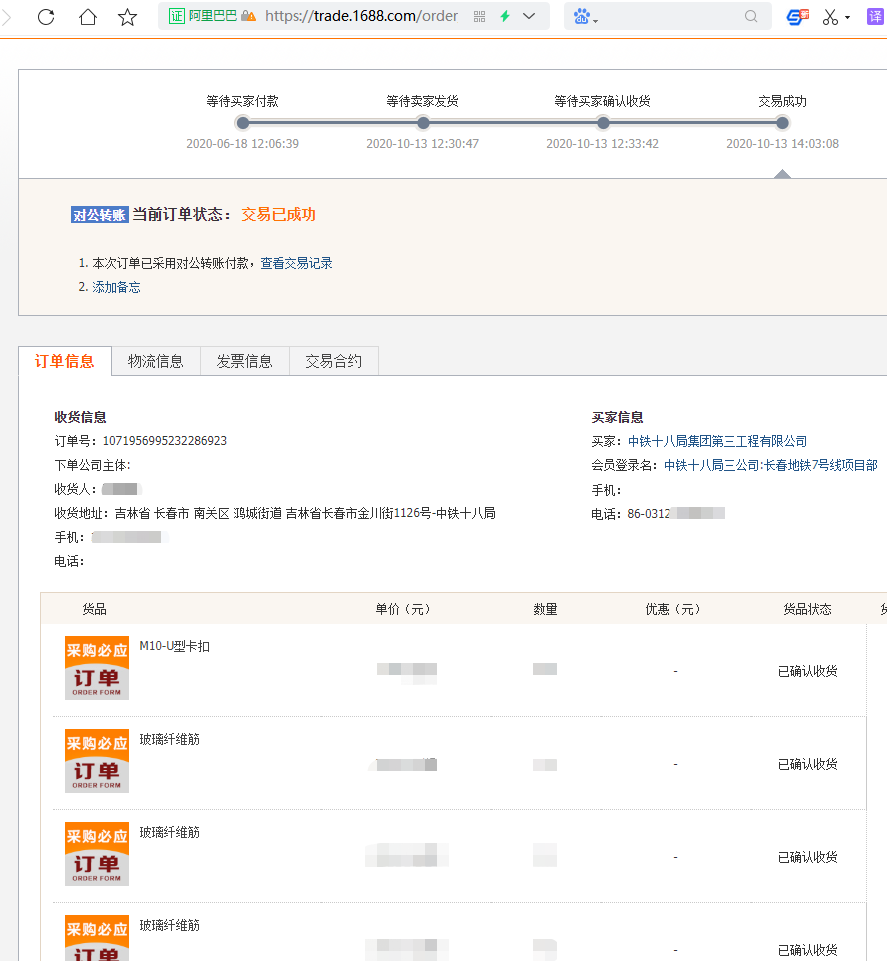Switch to the 物流信息 tab
Image resolution: width=887 pixels, height=961 pixels.
156,361
